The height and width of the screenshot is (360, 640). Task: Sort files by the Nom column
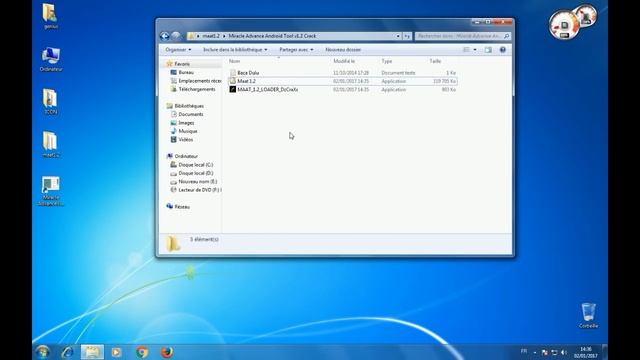[x=234, y=61]
